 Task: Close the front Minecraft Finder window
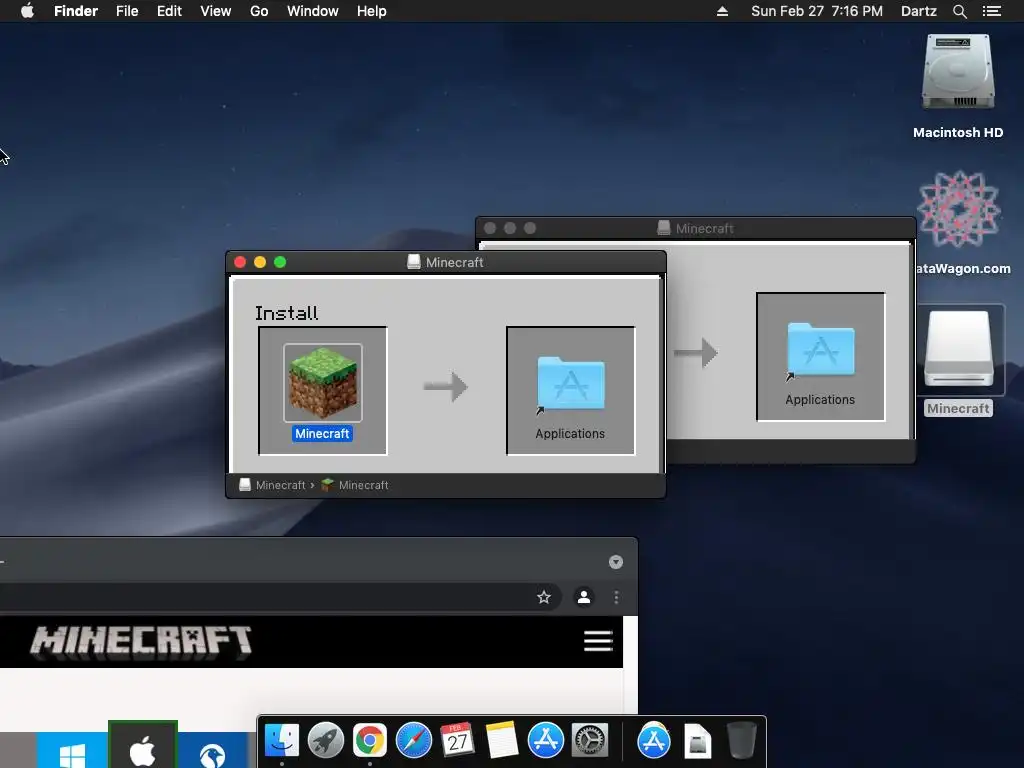(240, 262)
